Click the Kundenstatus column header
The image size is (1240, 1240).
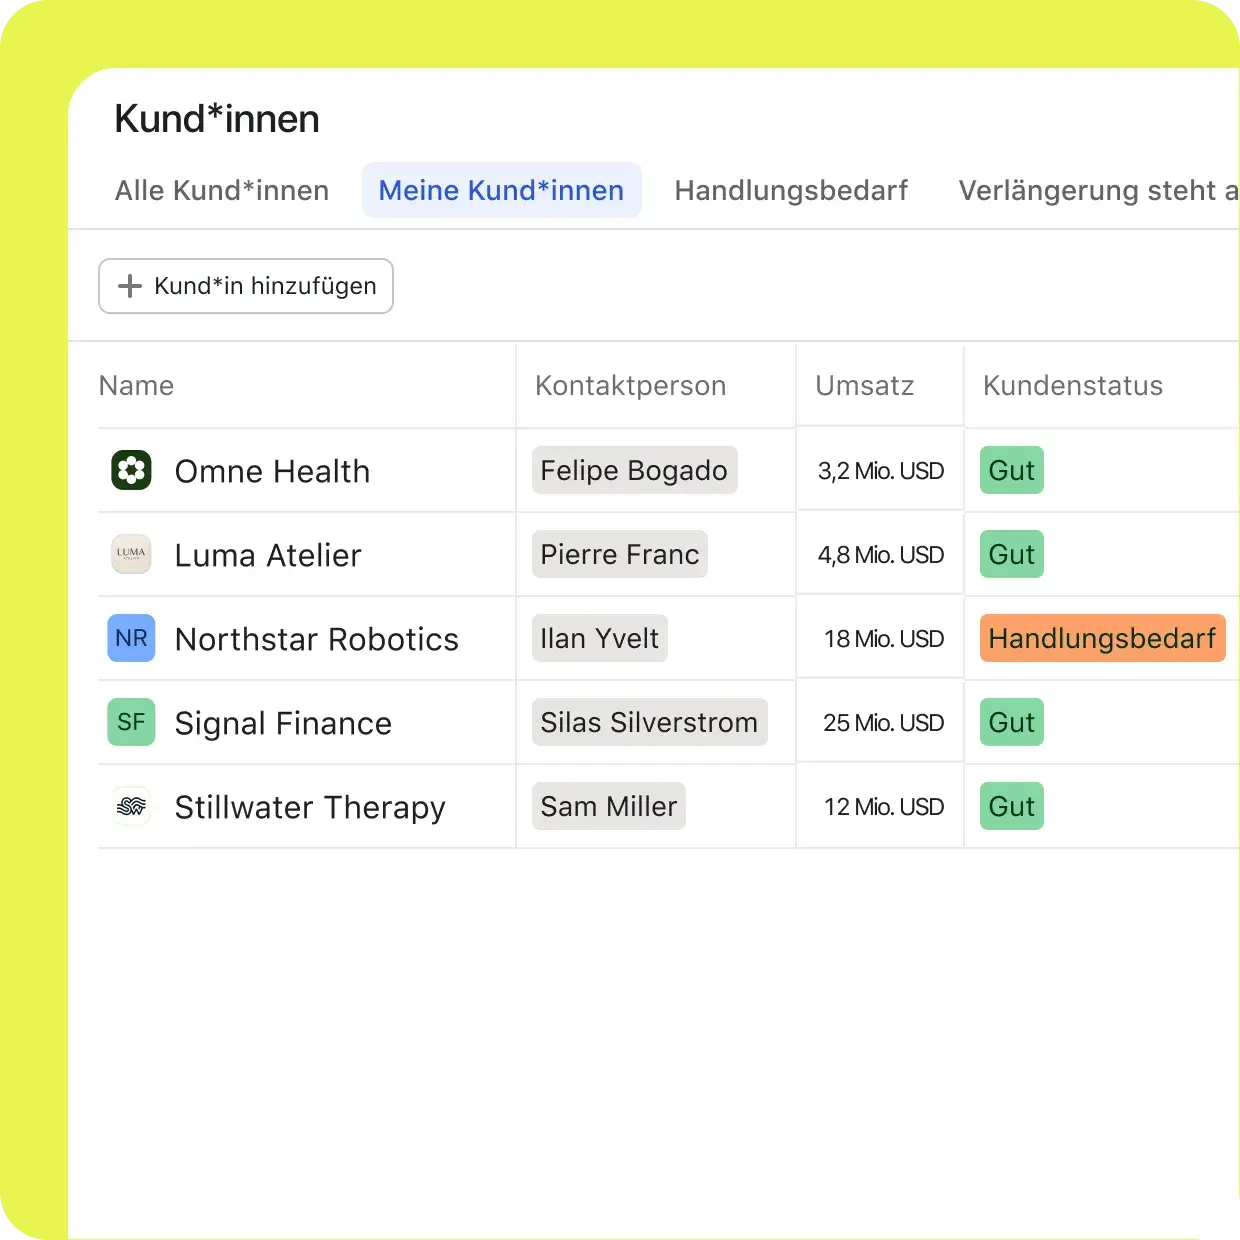point(1073,386)
